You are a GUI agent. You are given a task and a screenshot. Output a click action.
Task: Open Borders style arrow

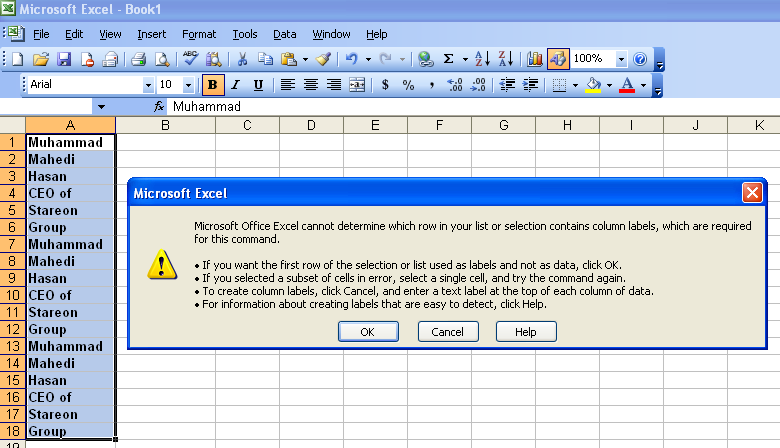tap(575, 86)
